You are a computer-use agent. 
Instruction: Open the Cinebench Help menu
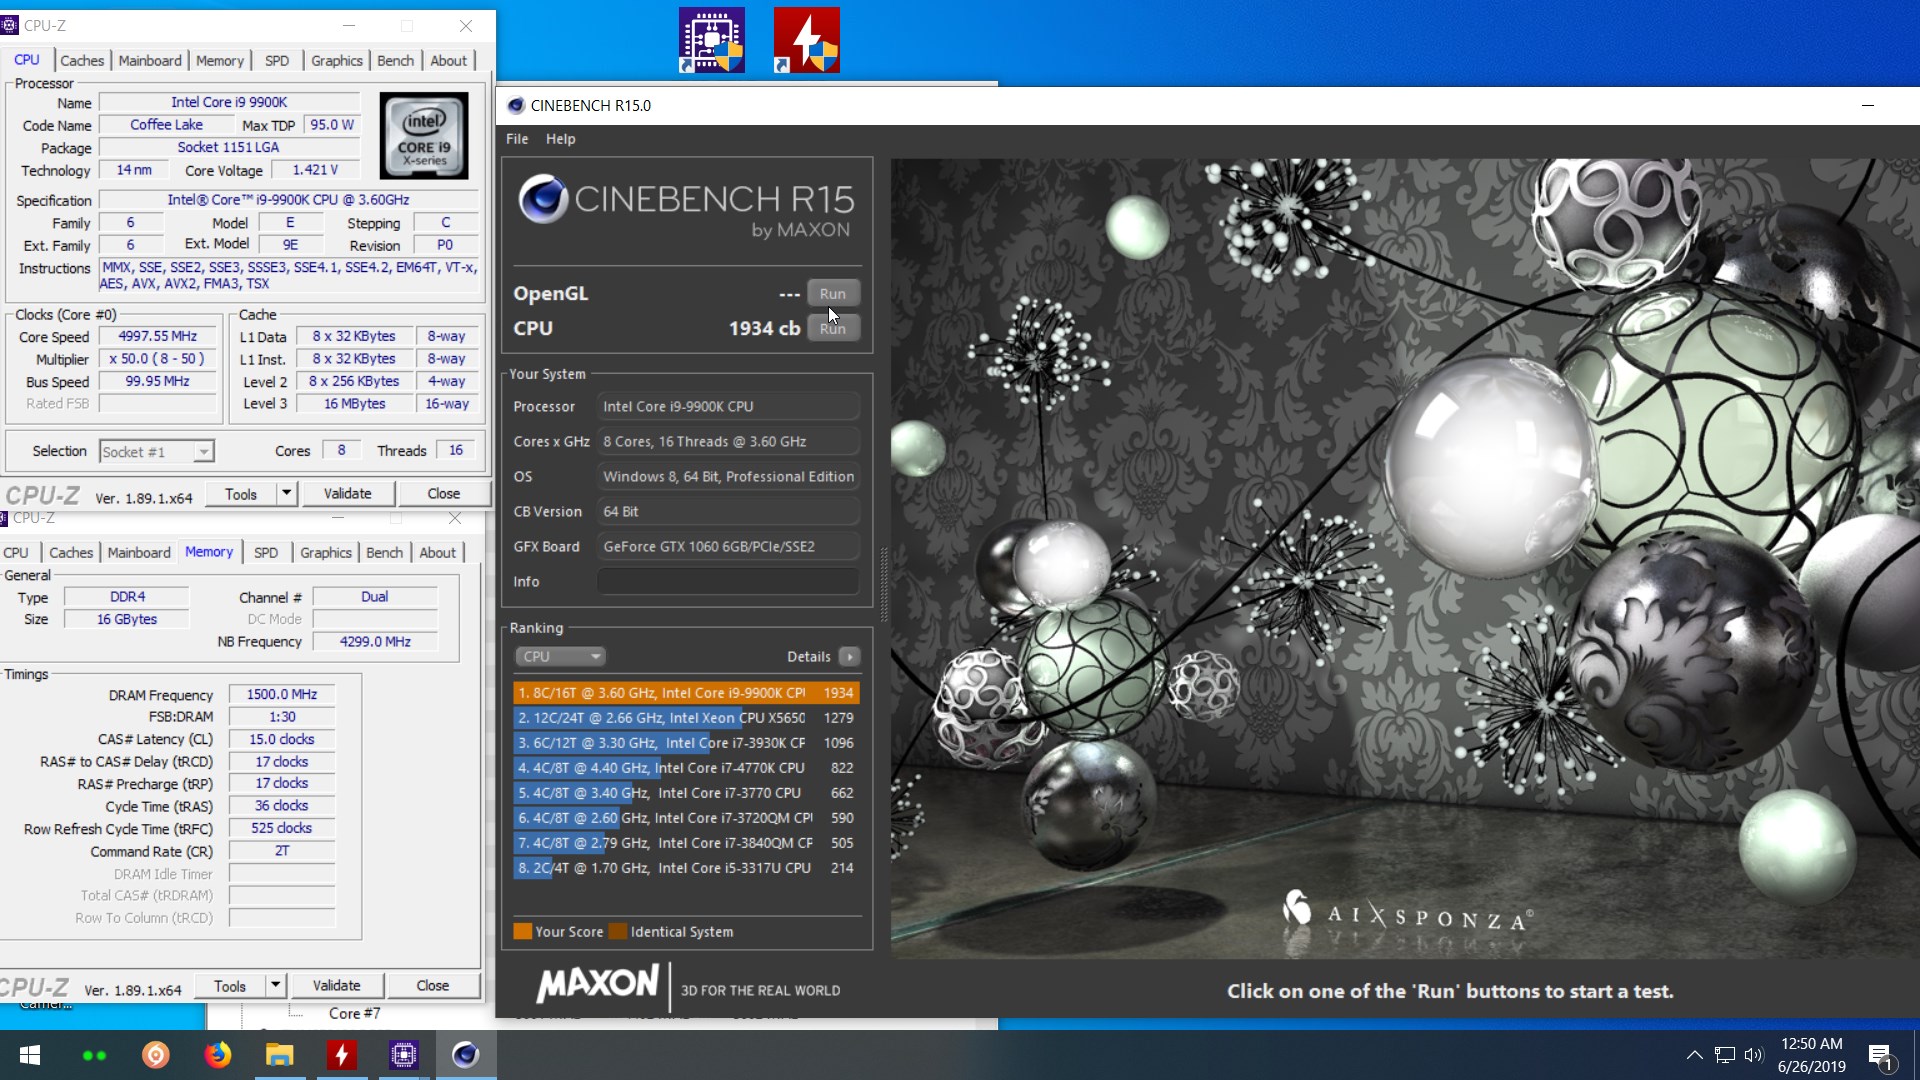pos(560,139)
